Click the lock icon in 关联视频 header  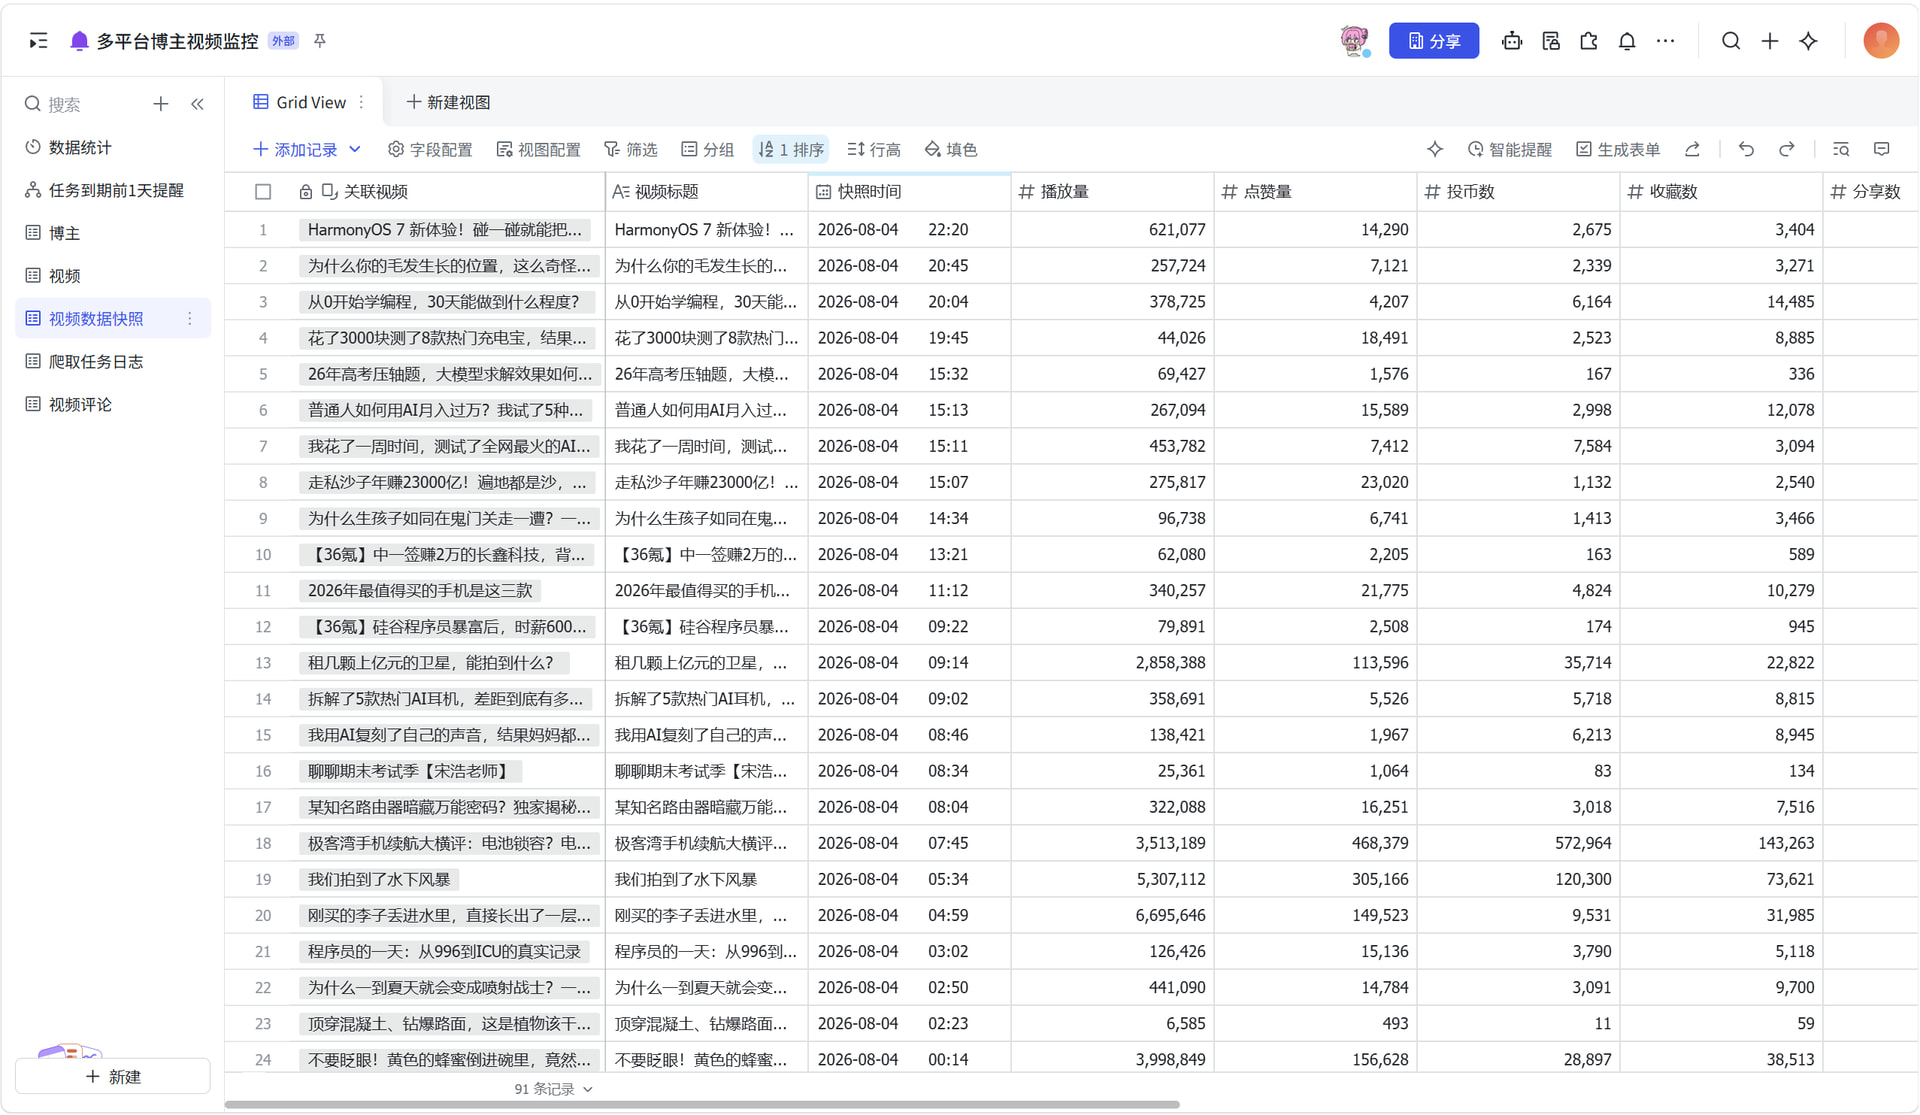click(x=306, y=192)
